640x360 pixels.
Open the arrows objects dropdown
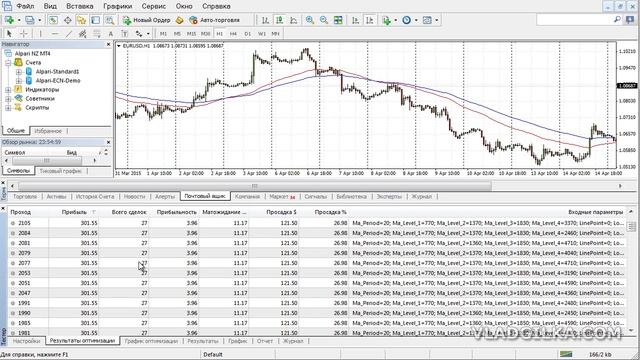coord(148,34)
